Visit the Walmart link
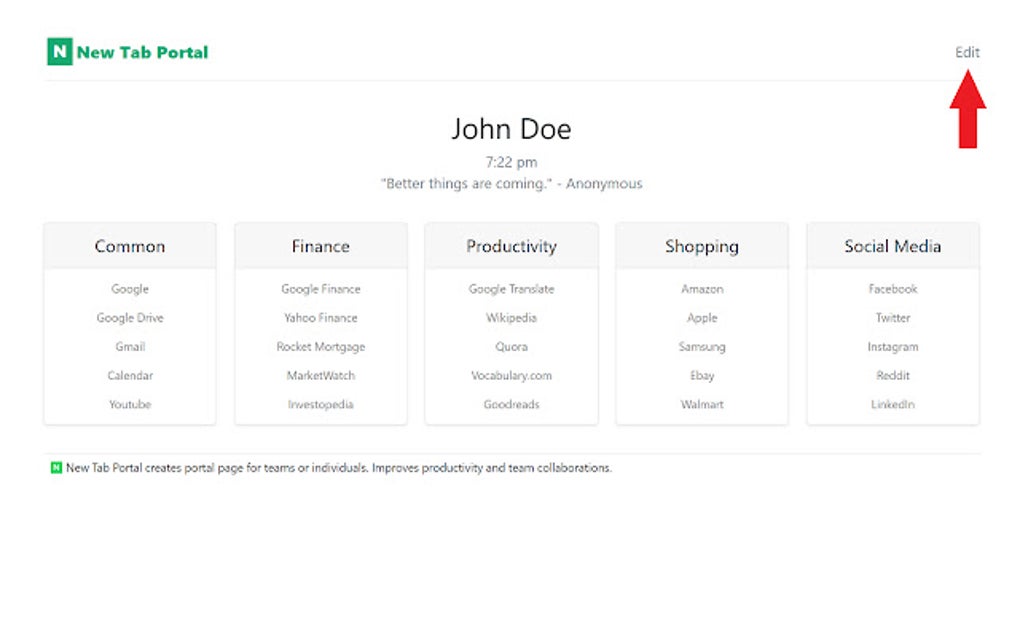 pos(702,404)
